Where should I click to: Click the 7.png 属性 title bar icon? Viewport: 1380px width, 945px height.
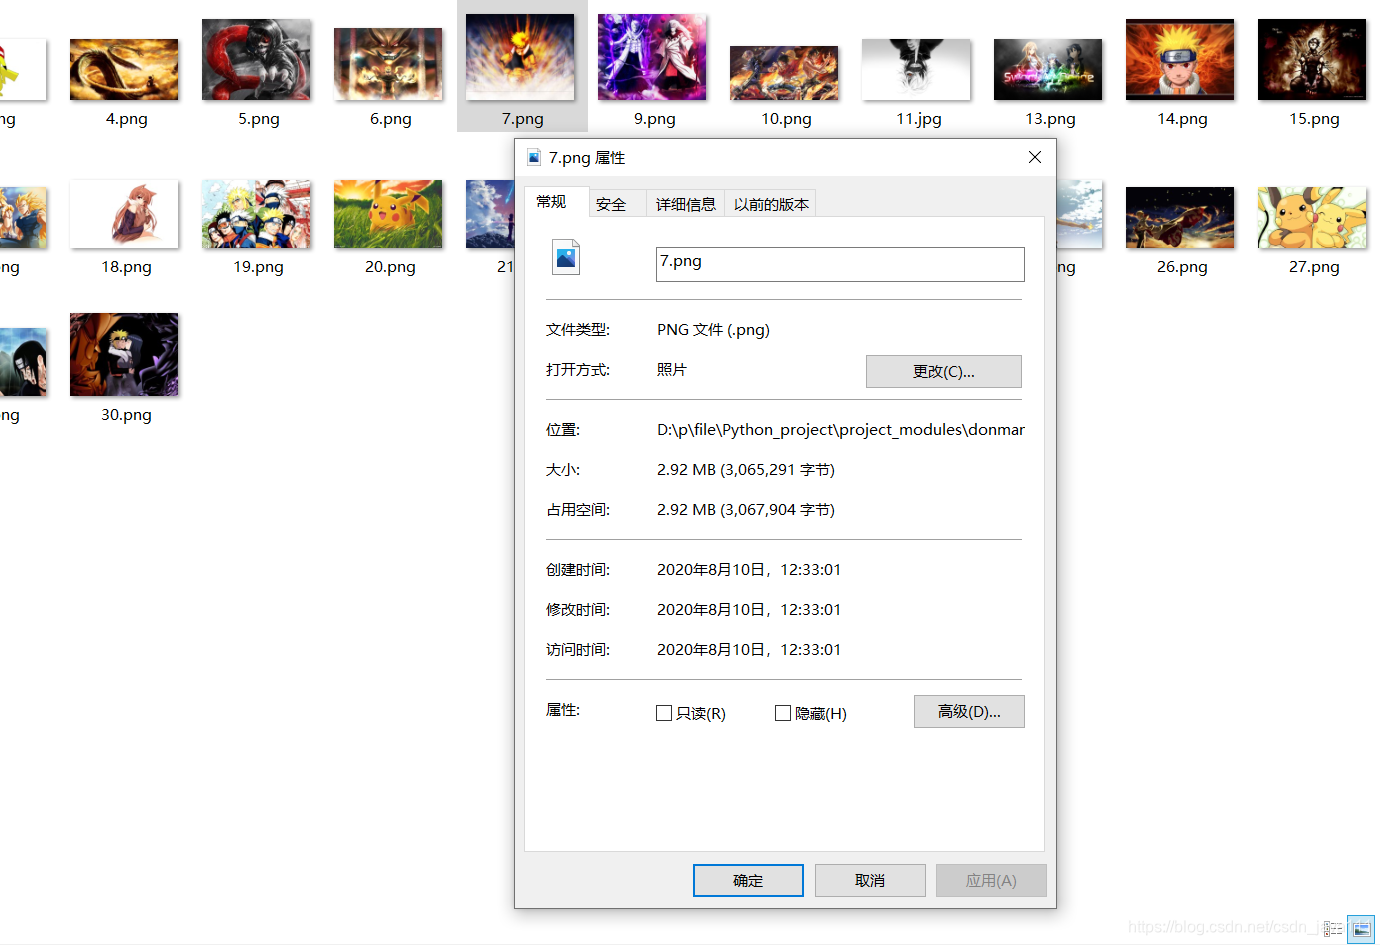[534, 158]
